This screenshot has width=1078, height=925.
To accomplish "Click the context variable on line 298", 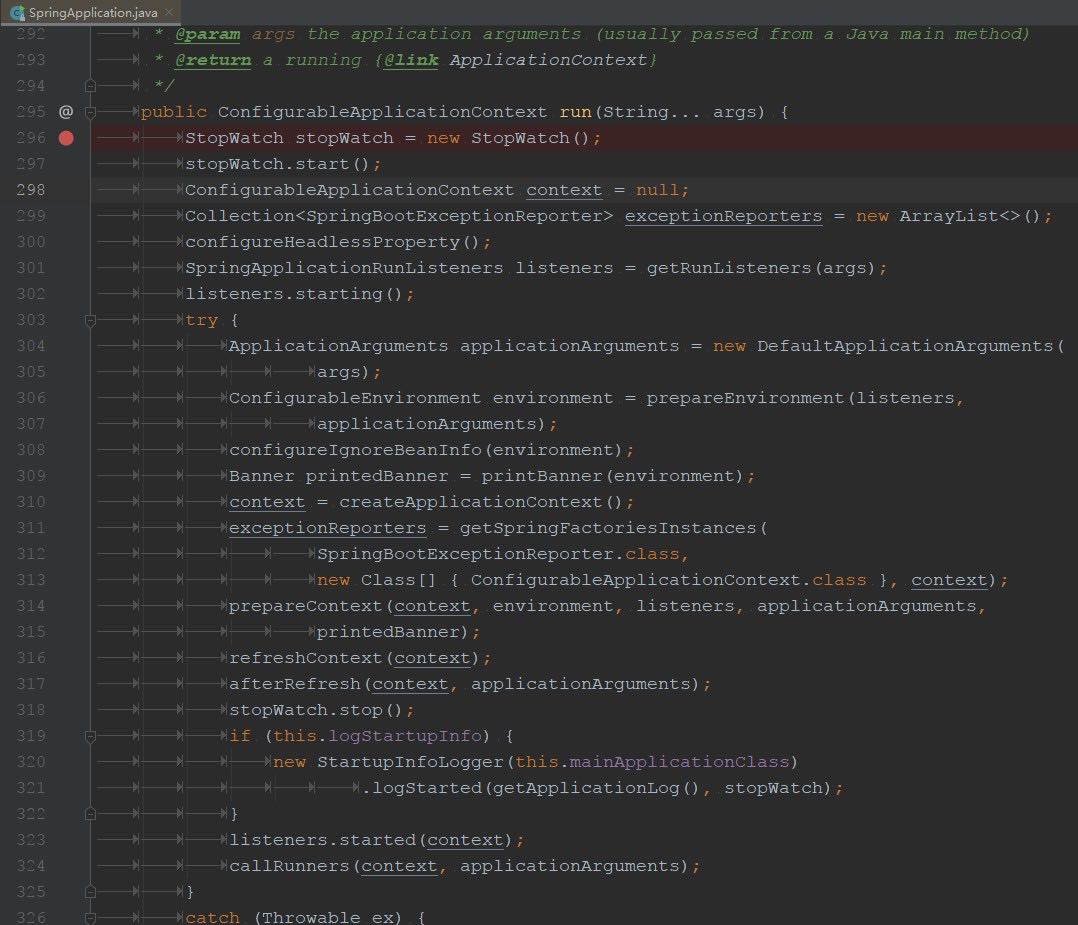I will tap(564, 191).
